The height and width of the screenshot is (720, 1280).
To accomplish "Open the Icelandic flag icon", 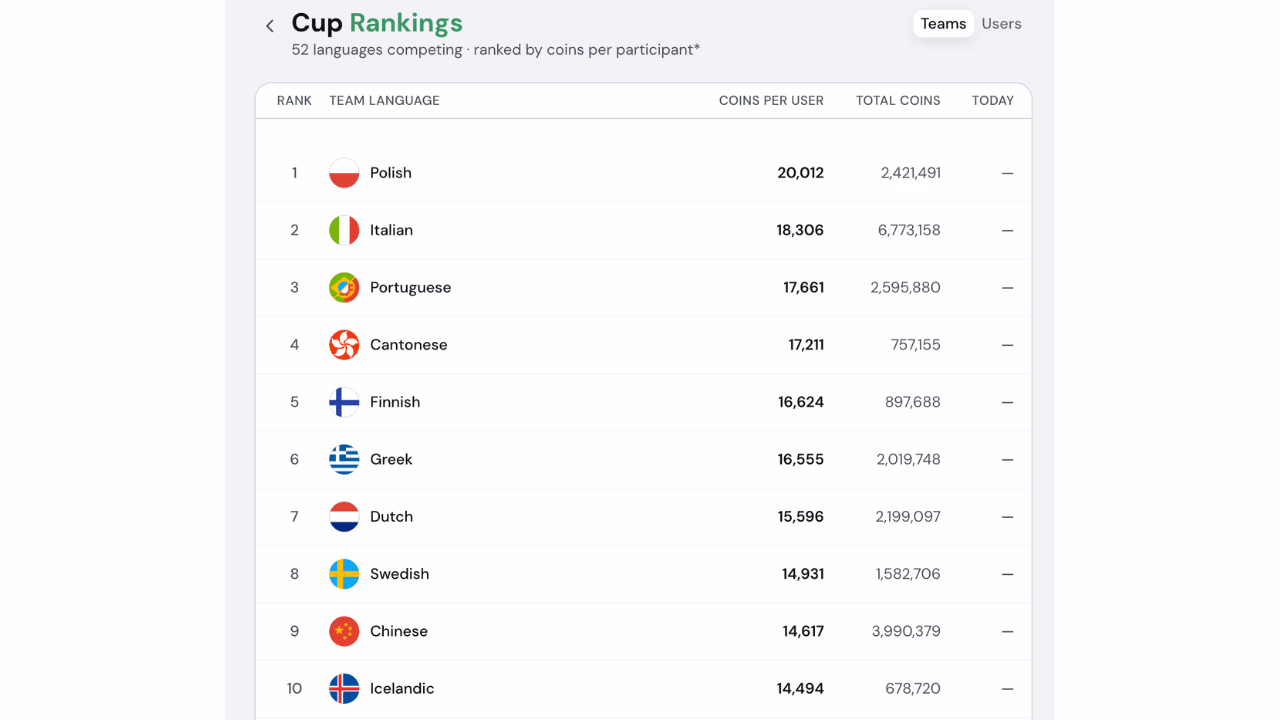I will 344,689.
